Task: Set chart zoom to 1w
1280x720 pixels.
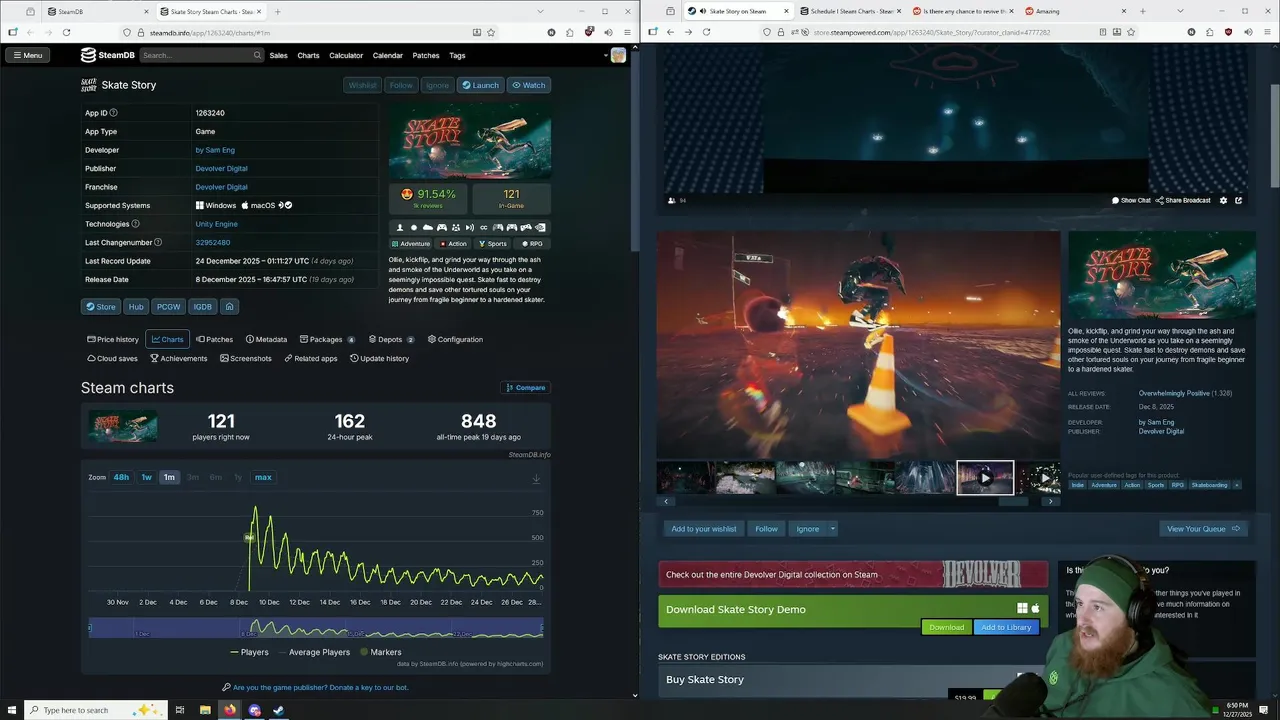Action: point(146,477)
